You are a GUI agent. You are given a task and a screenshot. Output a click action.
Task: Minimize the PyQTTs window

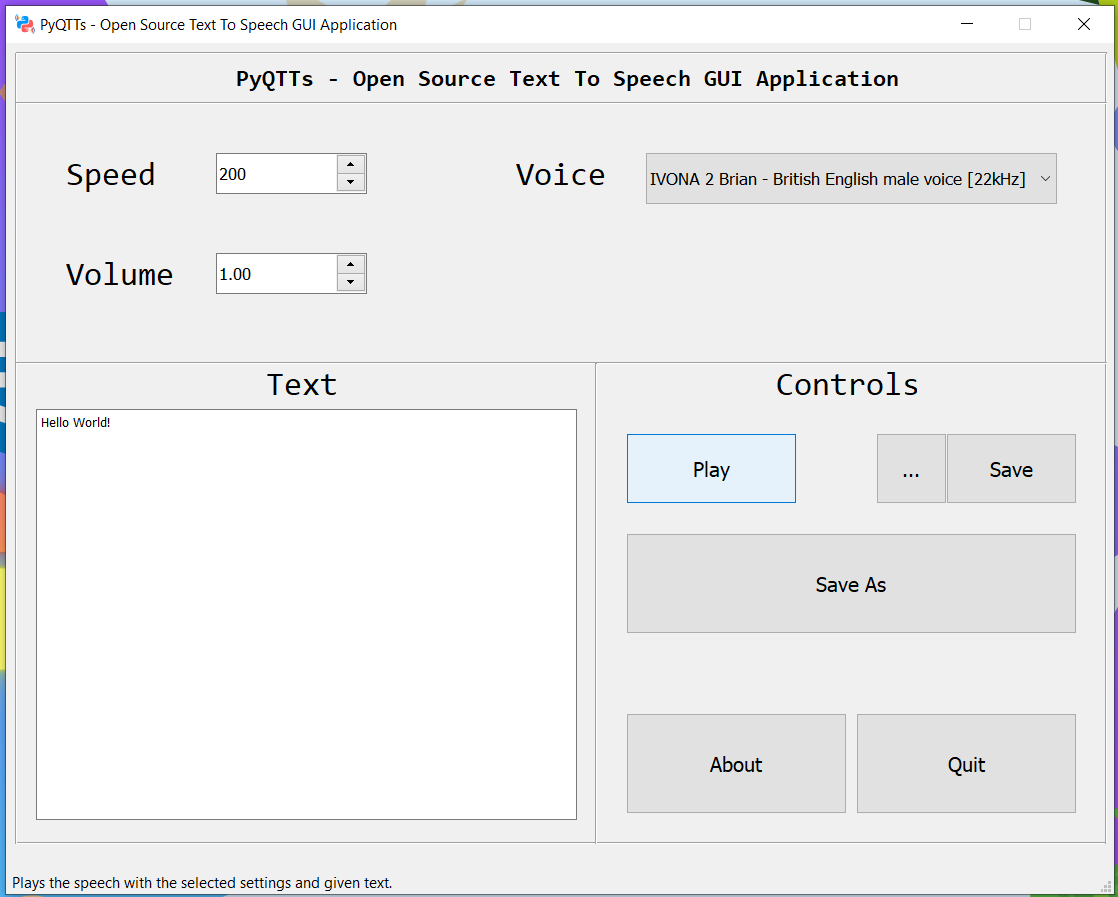coord(967,24)
